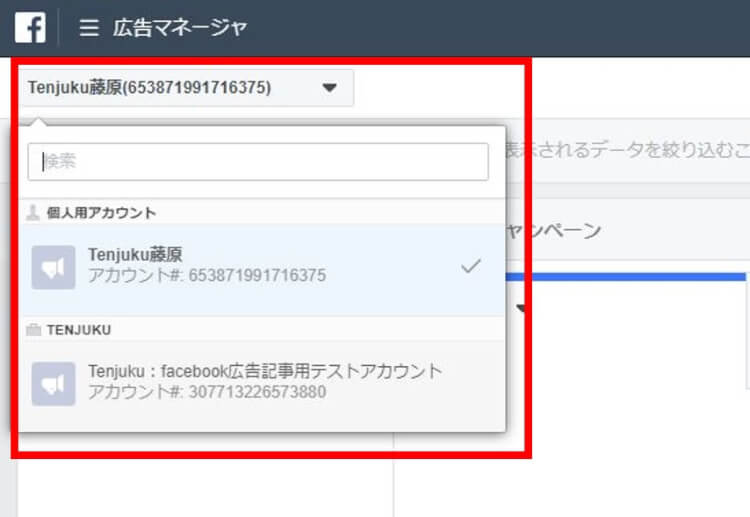Open the Tenjuku藤原(653871991716375) account dropdown
Viewport: 750px width, 517px height.
tap(186, 88)
